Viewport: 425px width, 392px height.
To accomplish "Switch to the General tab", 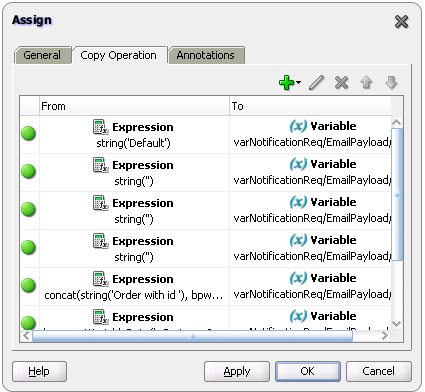I will point(42,55).
